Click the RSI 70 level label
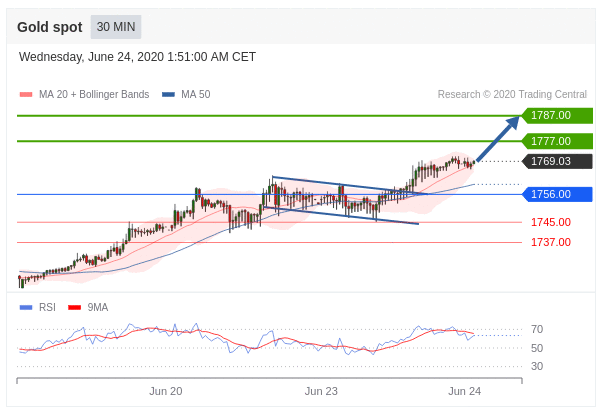Image resolution: width=605 pixels, height=414 pixels. tap(537, 330)
